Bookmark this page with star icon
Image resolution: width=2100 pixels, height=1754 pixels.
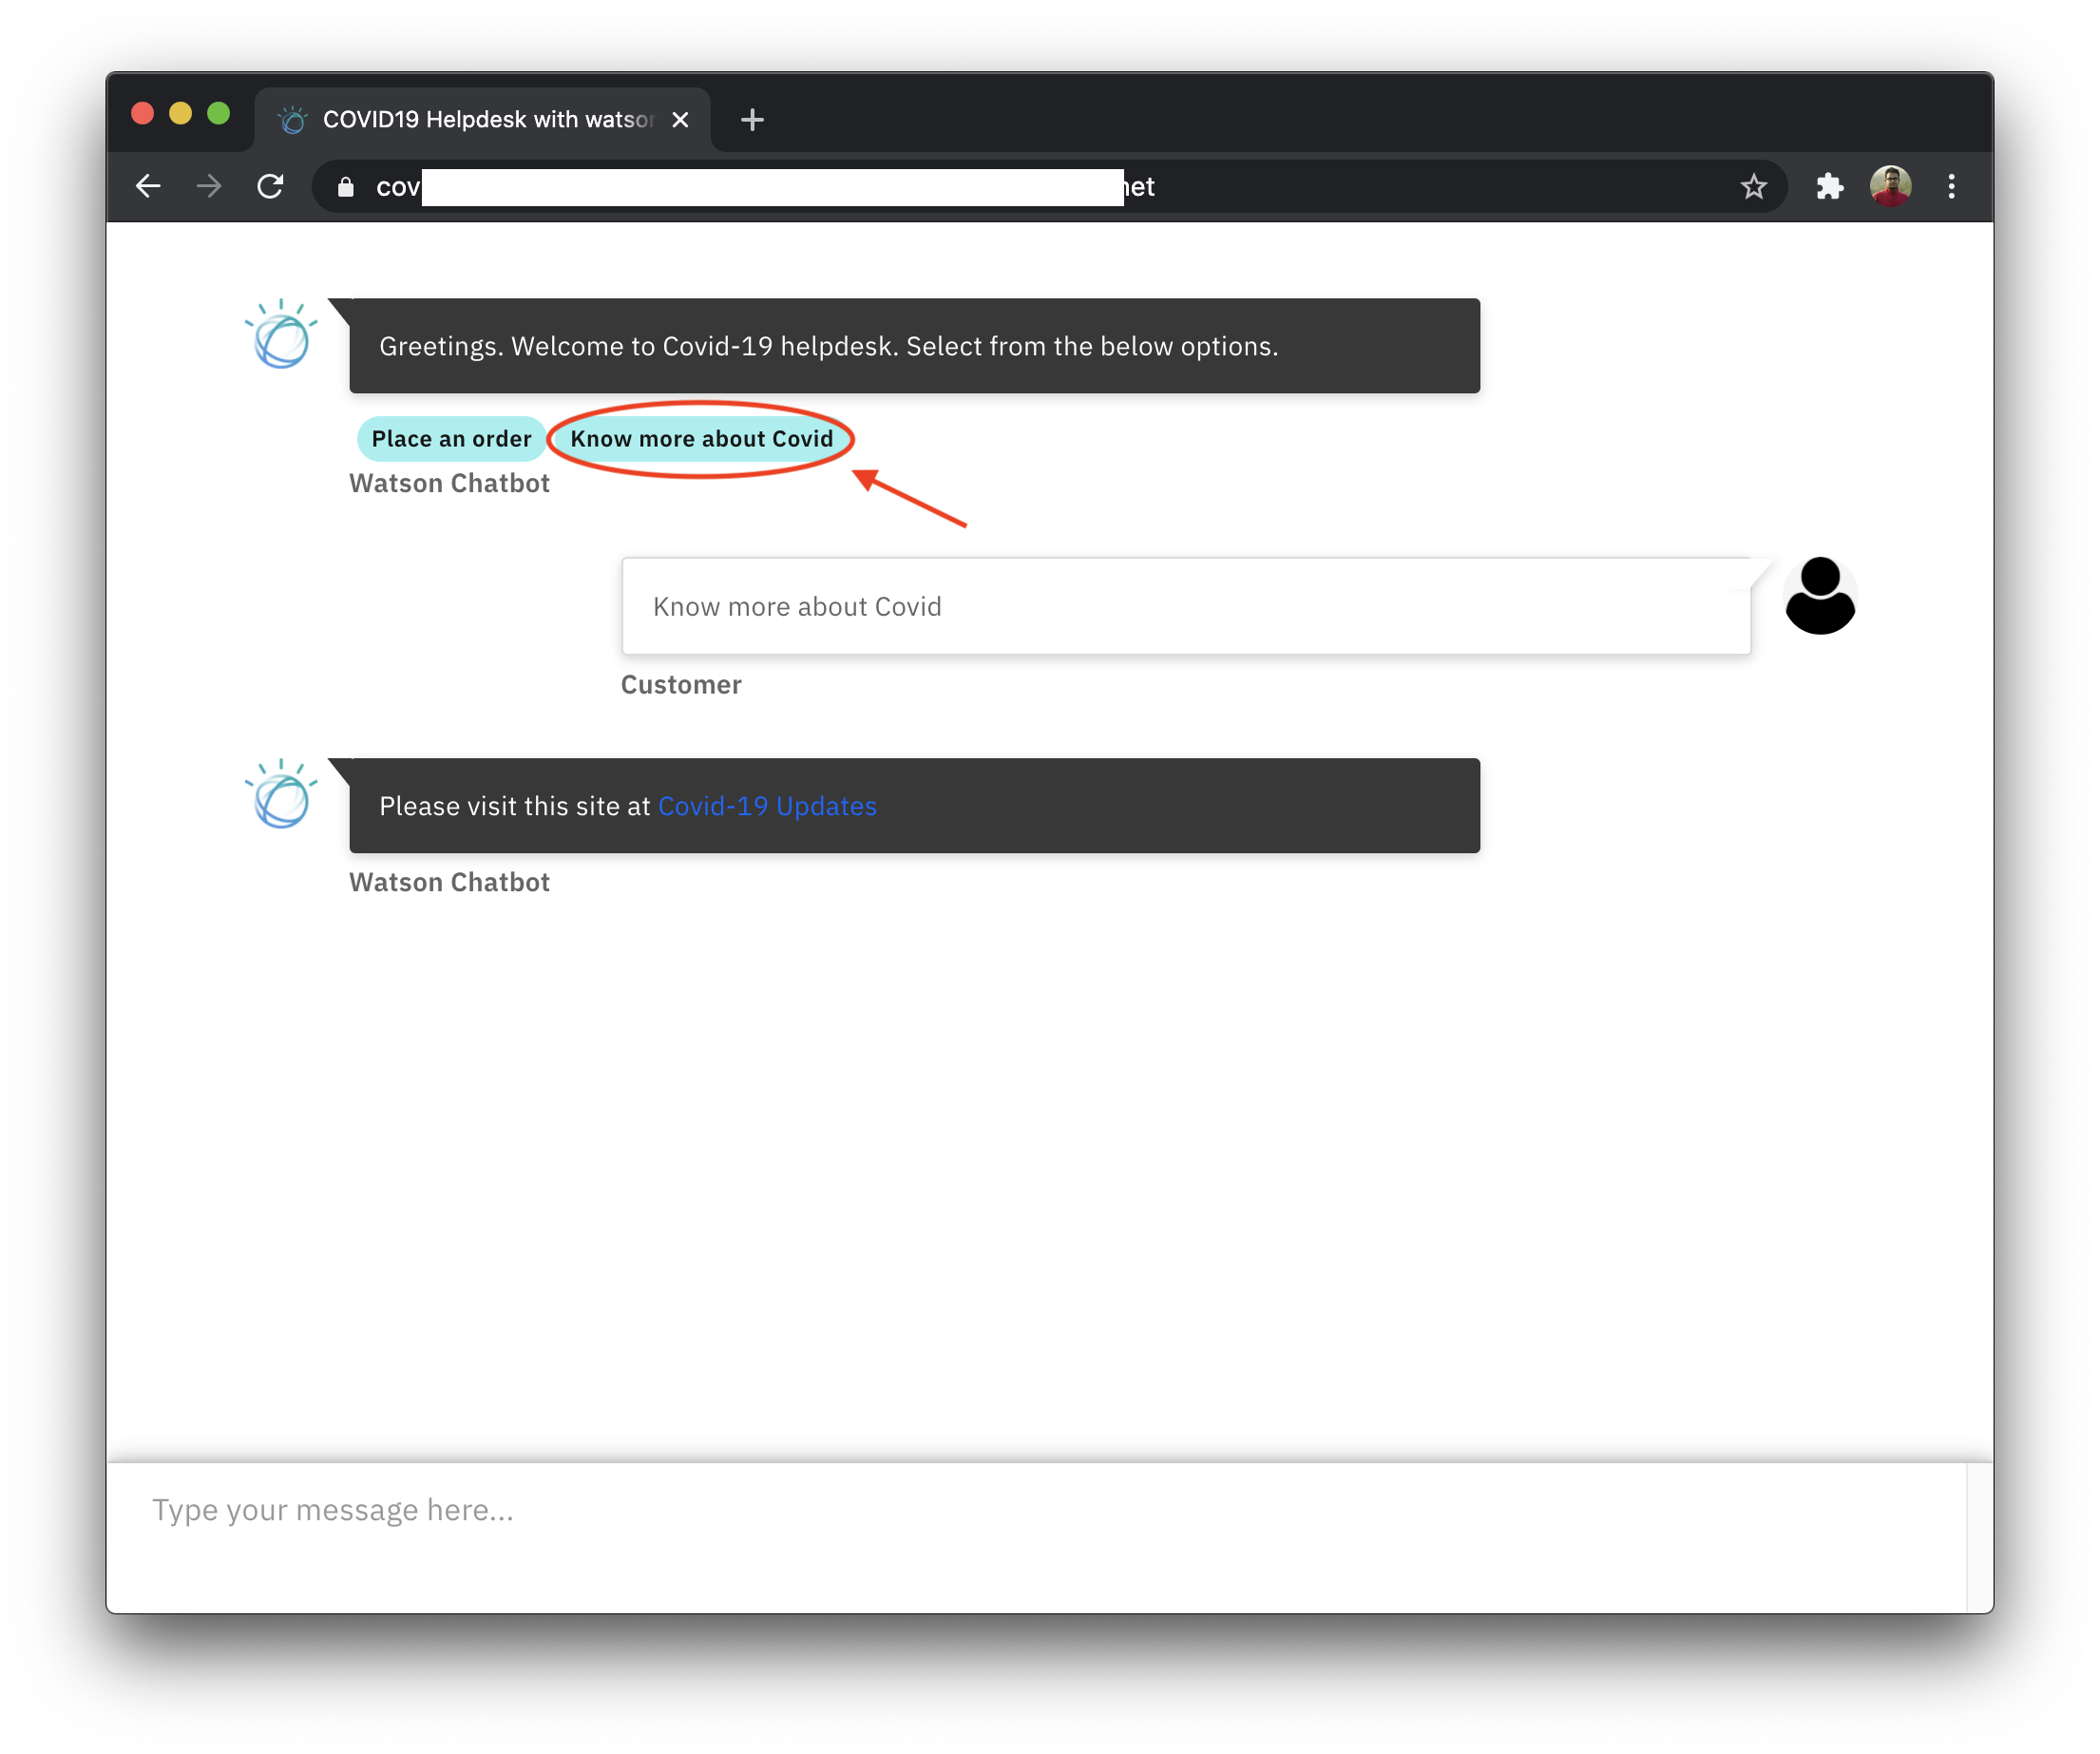click(x=1753, y=186)
